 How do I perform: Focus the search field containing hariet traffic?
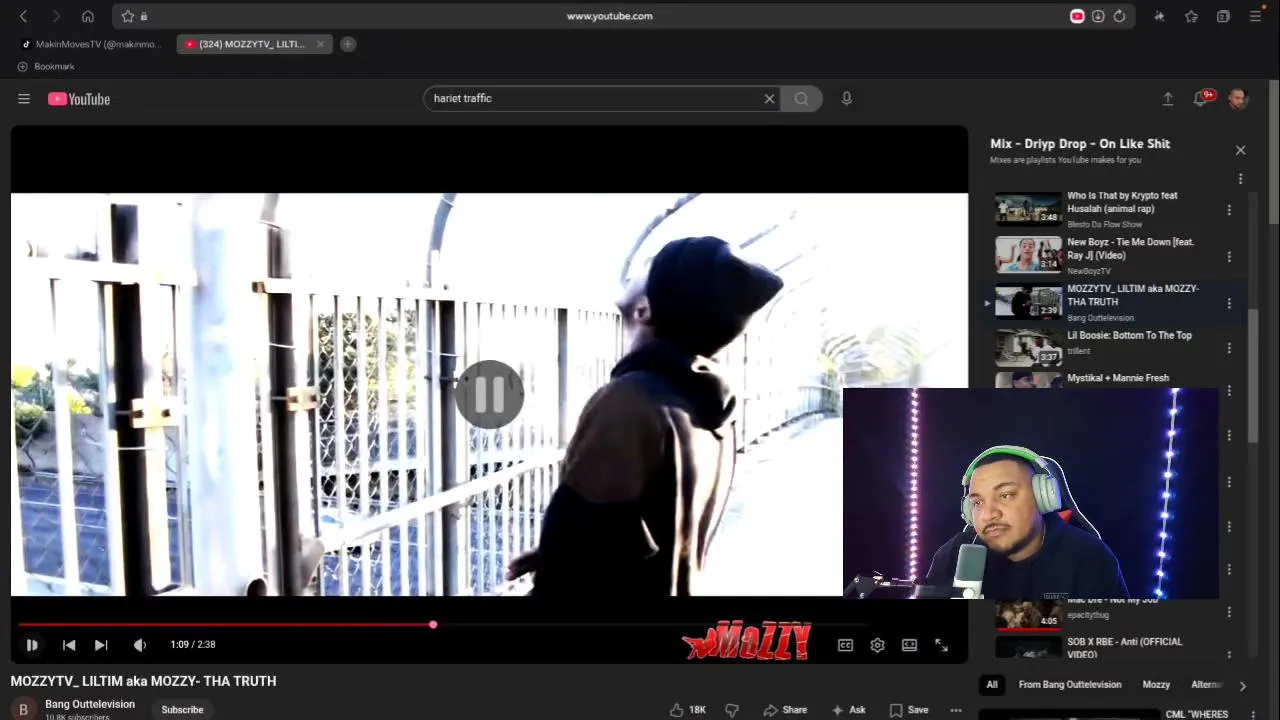[595, 99]
